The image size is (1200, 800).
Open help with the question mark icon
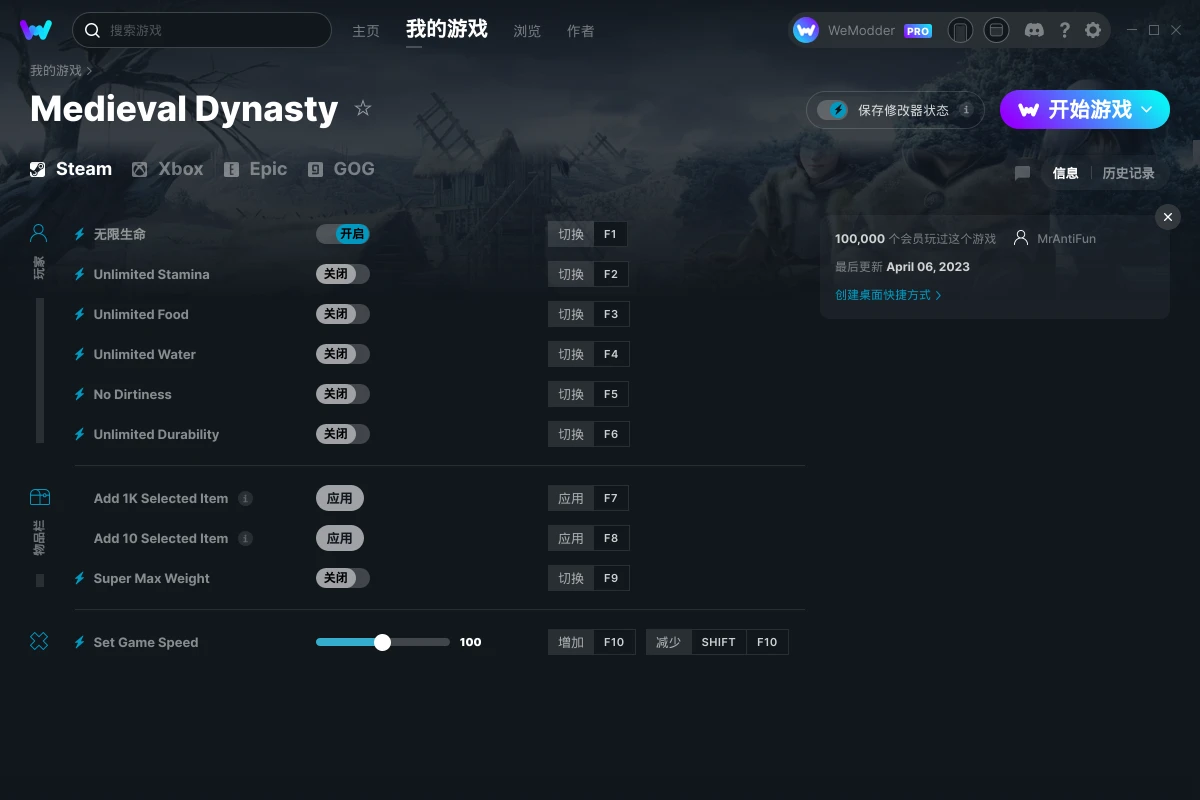tap(1064, 30)
